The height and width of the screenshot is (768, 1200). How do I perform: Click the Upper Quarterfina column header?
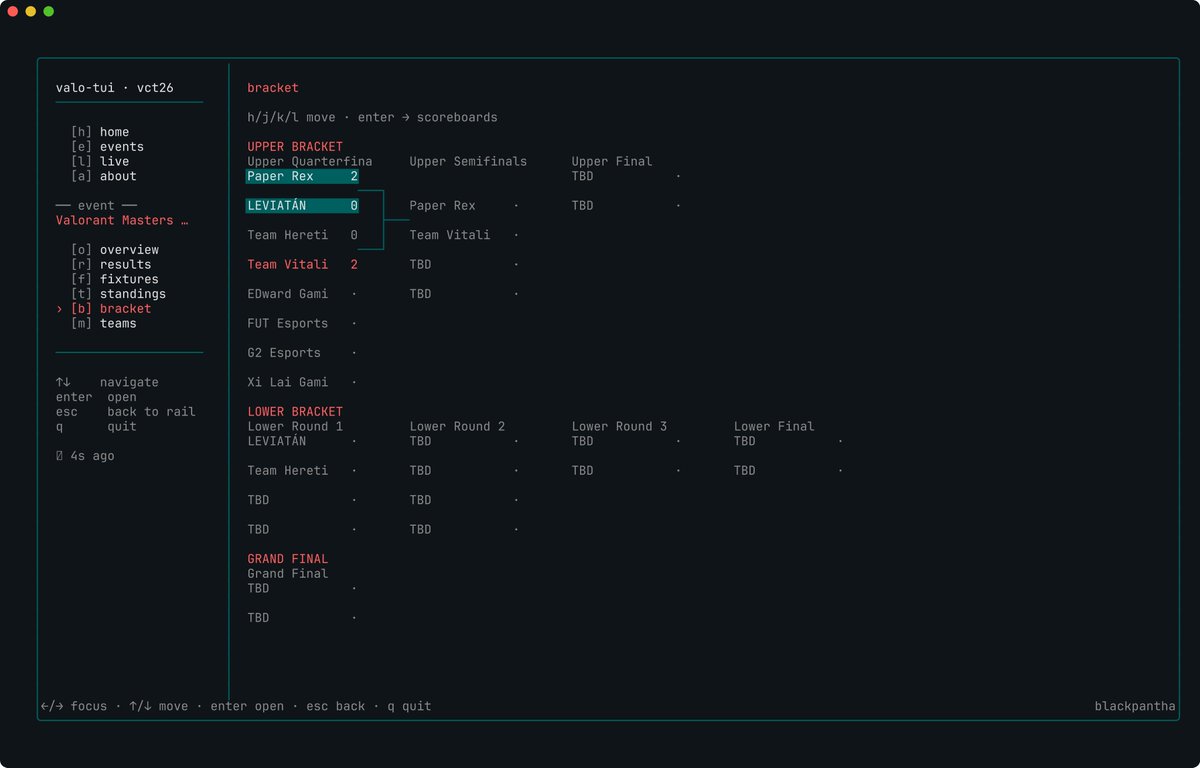tap(310, 161)
